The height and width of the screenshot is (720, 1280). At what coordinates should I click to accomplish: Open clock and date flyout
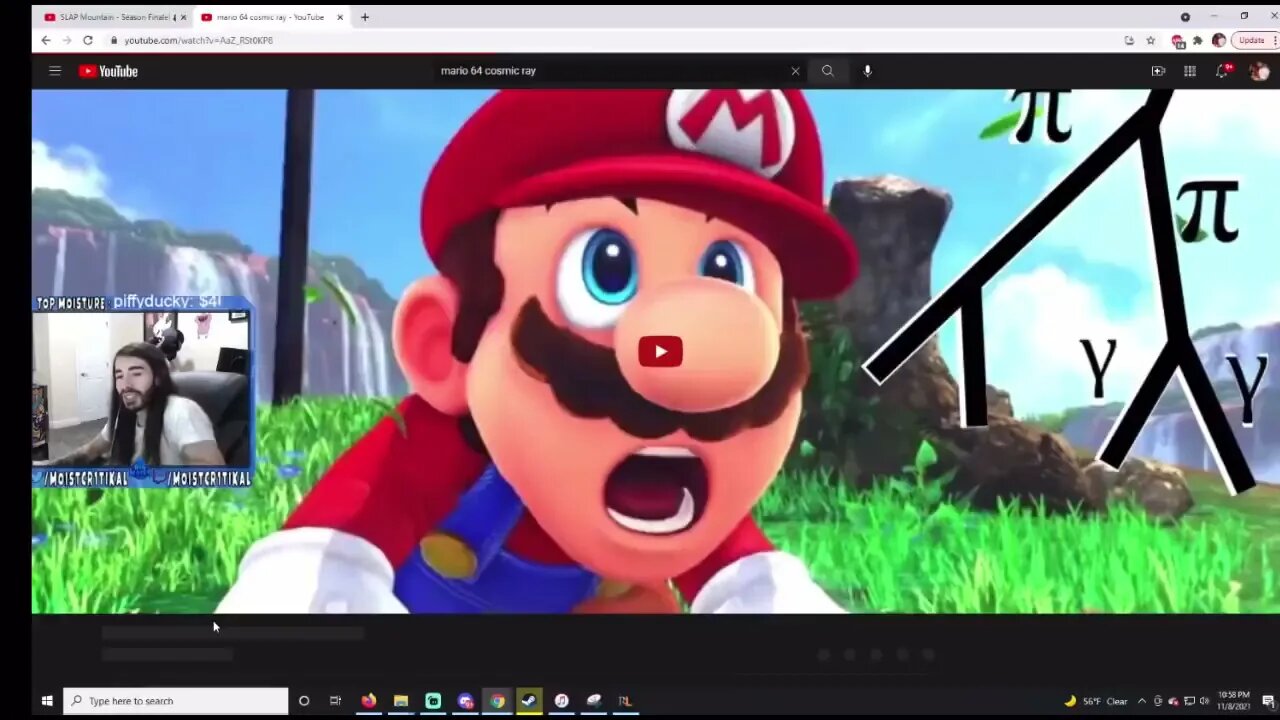coord(1234,700)
